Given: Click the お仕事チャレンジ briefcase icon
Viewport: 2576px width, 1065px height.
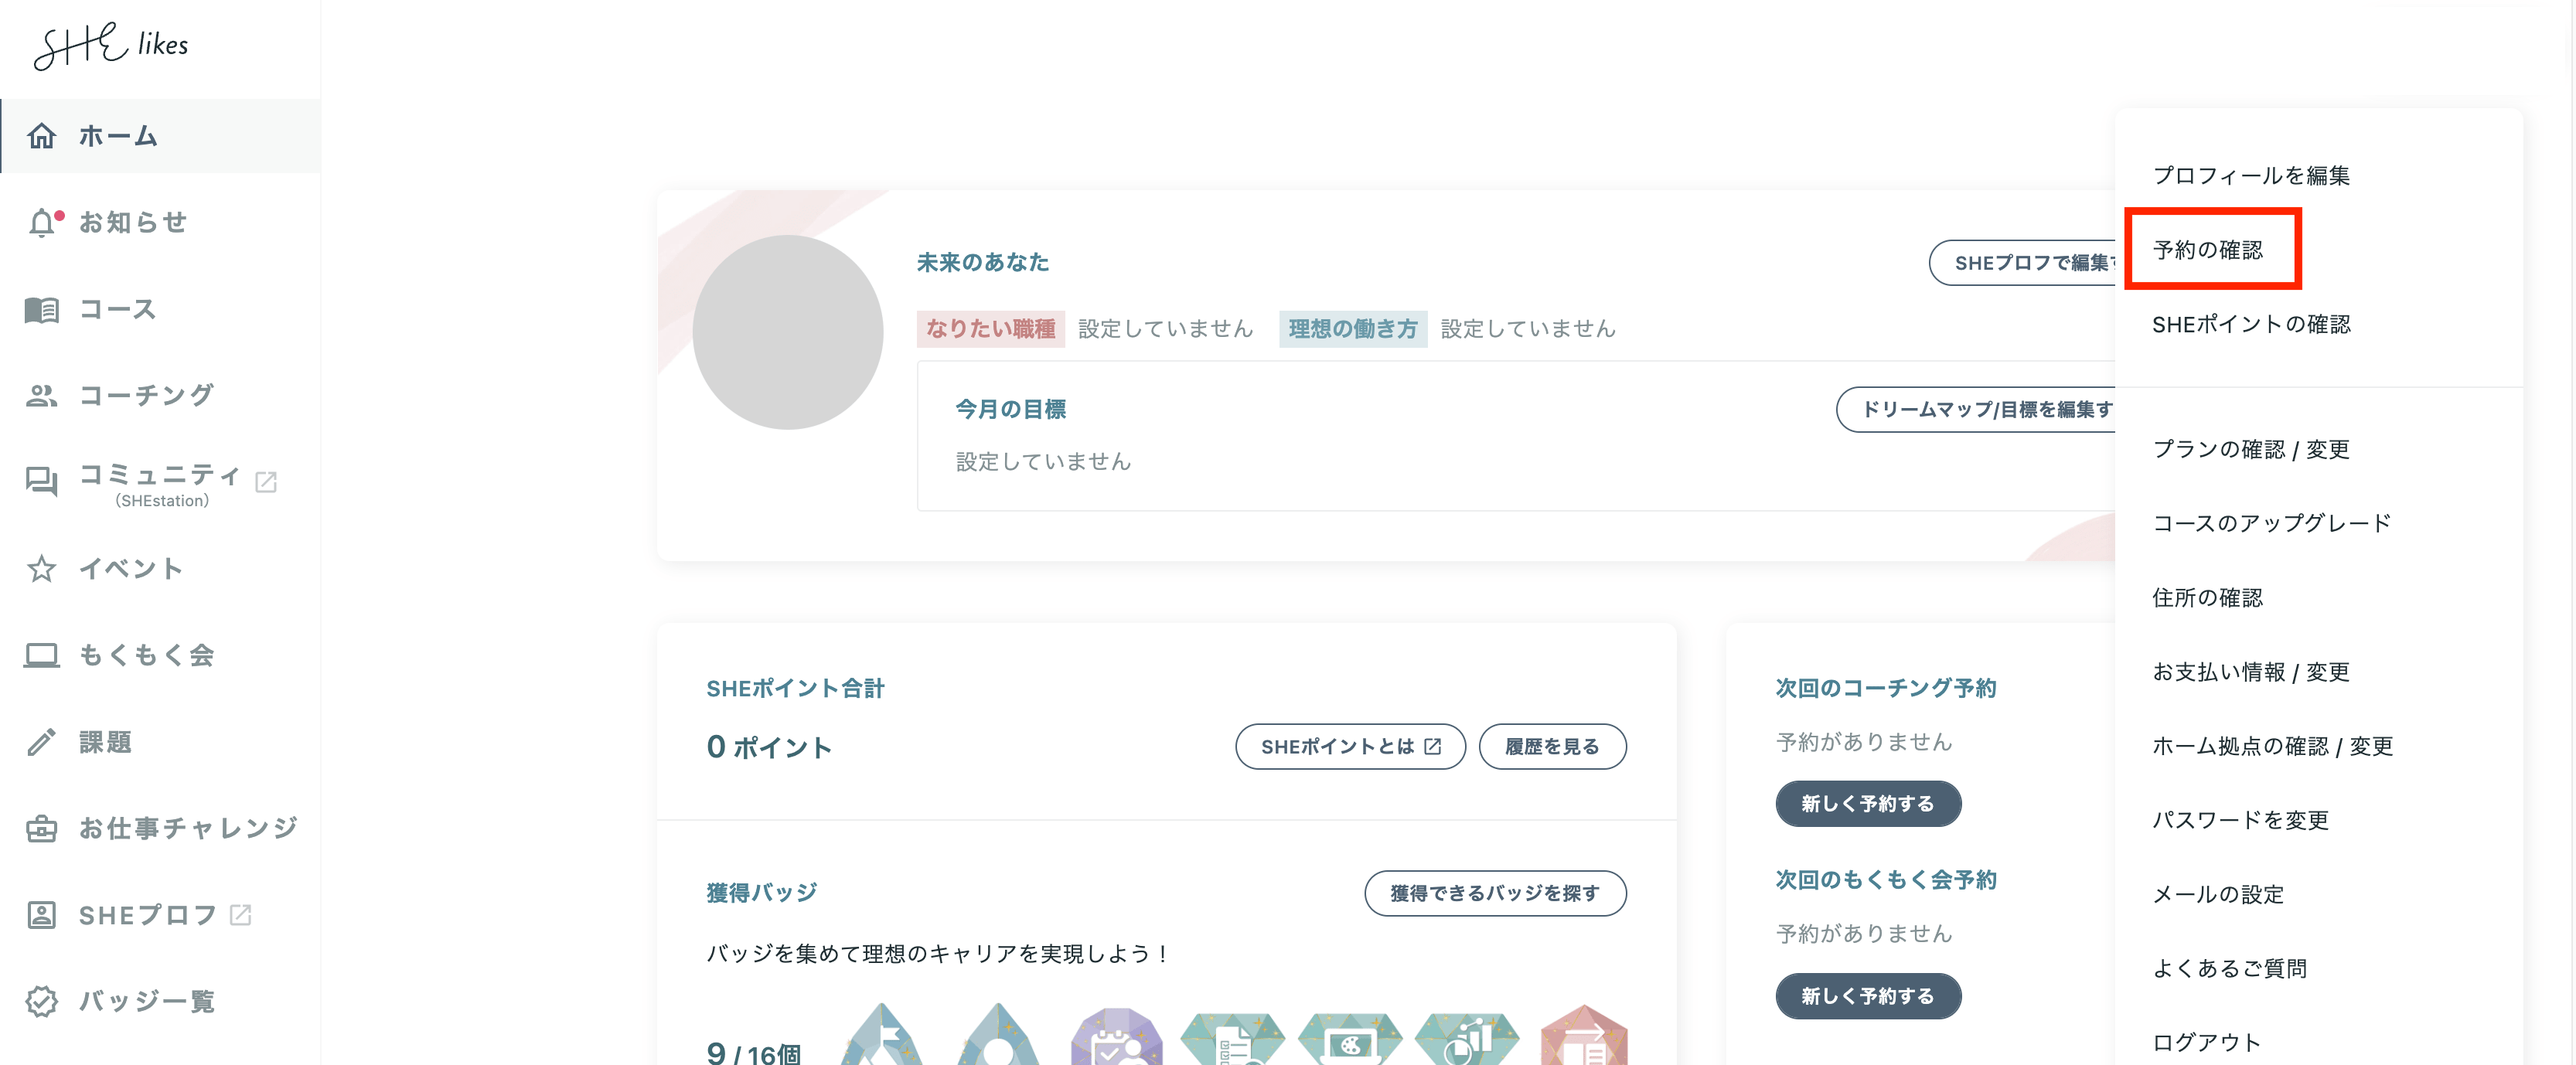Looking at the screenshot, I should 42,828.
